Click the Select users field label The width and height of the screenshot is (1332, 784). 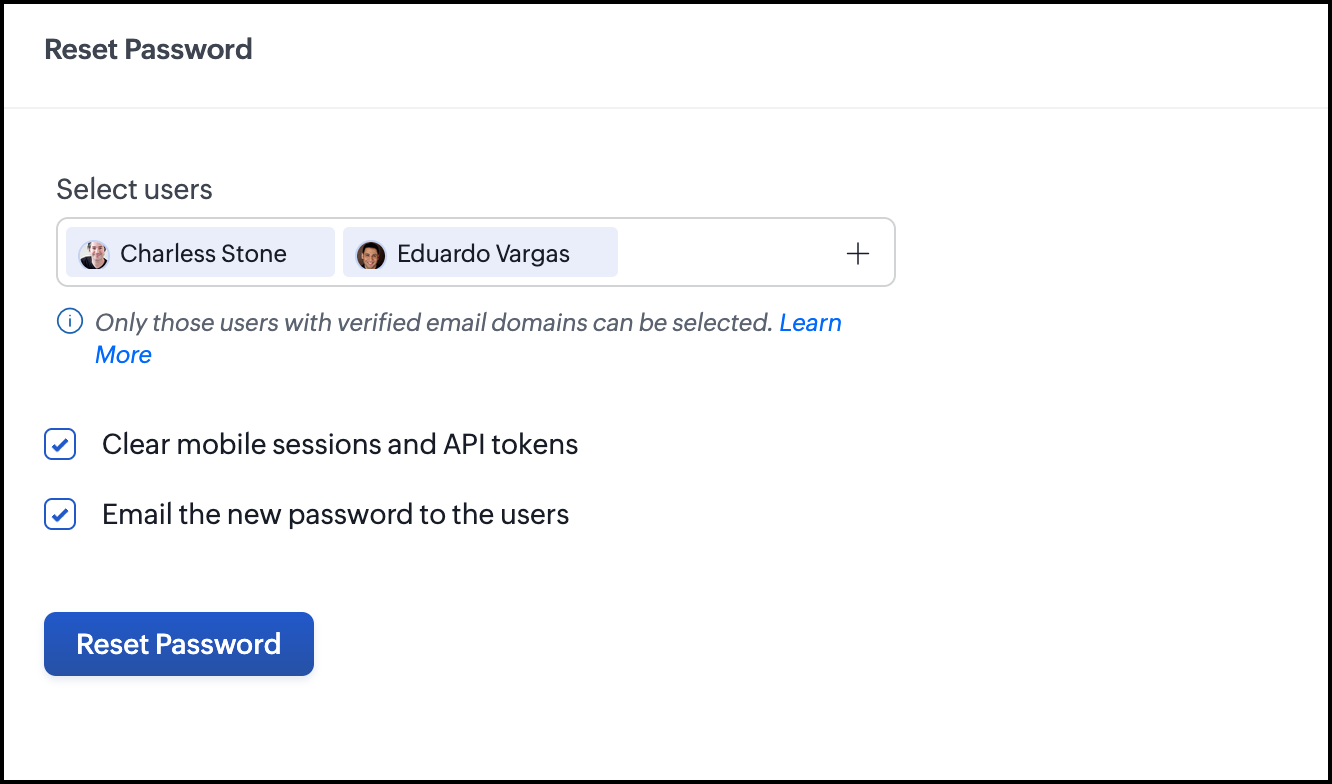tap(134, 189)
